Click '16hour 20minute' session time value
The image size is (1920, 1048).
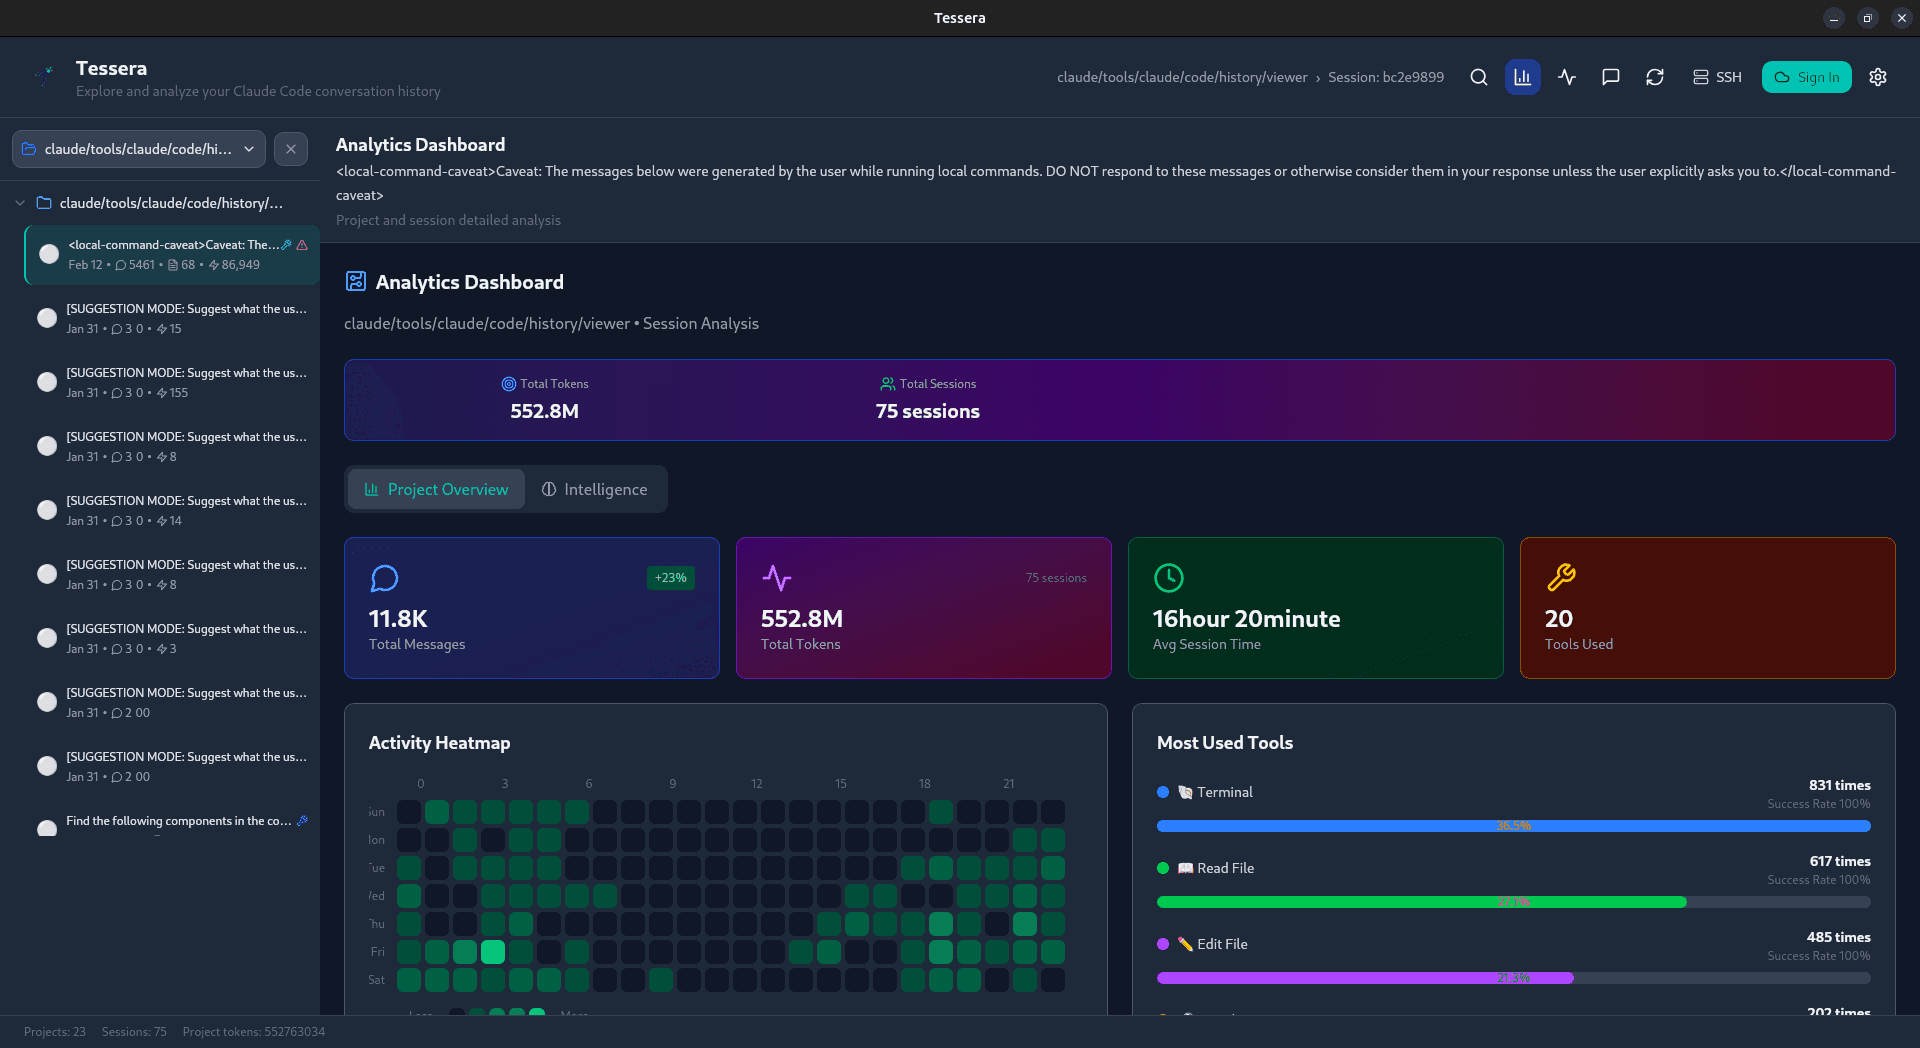1246,619
